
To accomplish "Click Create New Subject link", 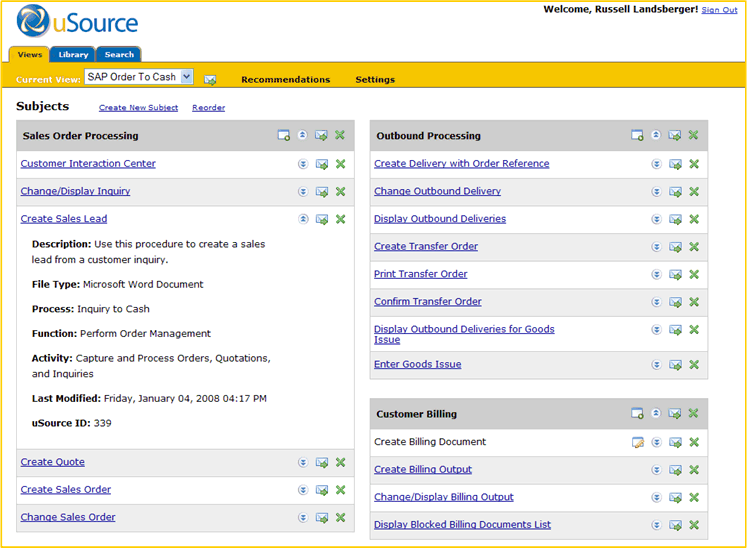I will (x=138, y=108).
